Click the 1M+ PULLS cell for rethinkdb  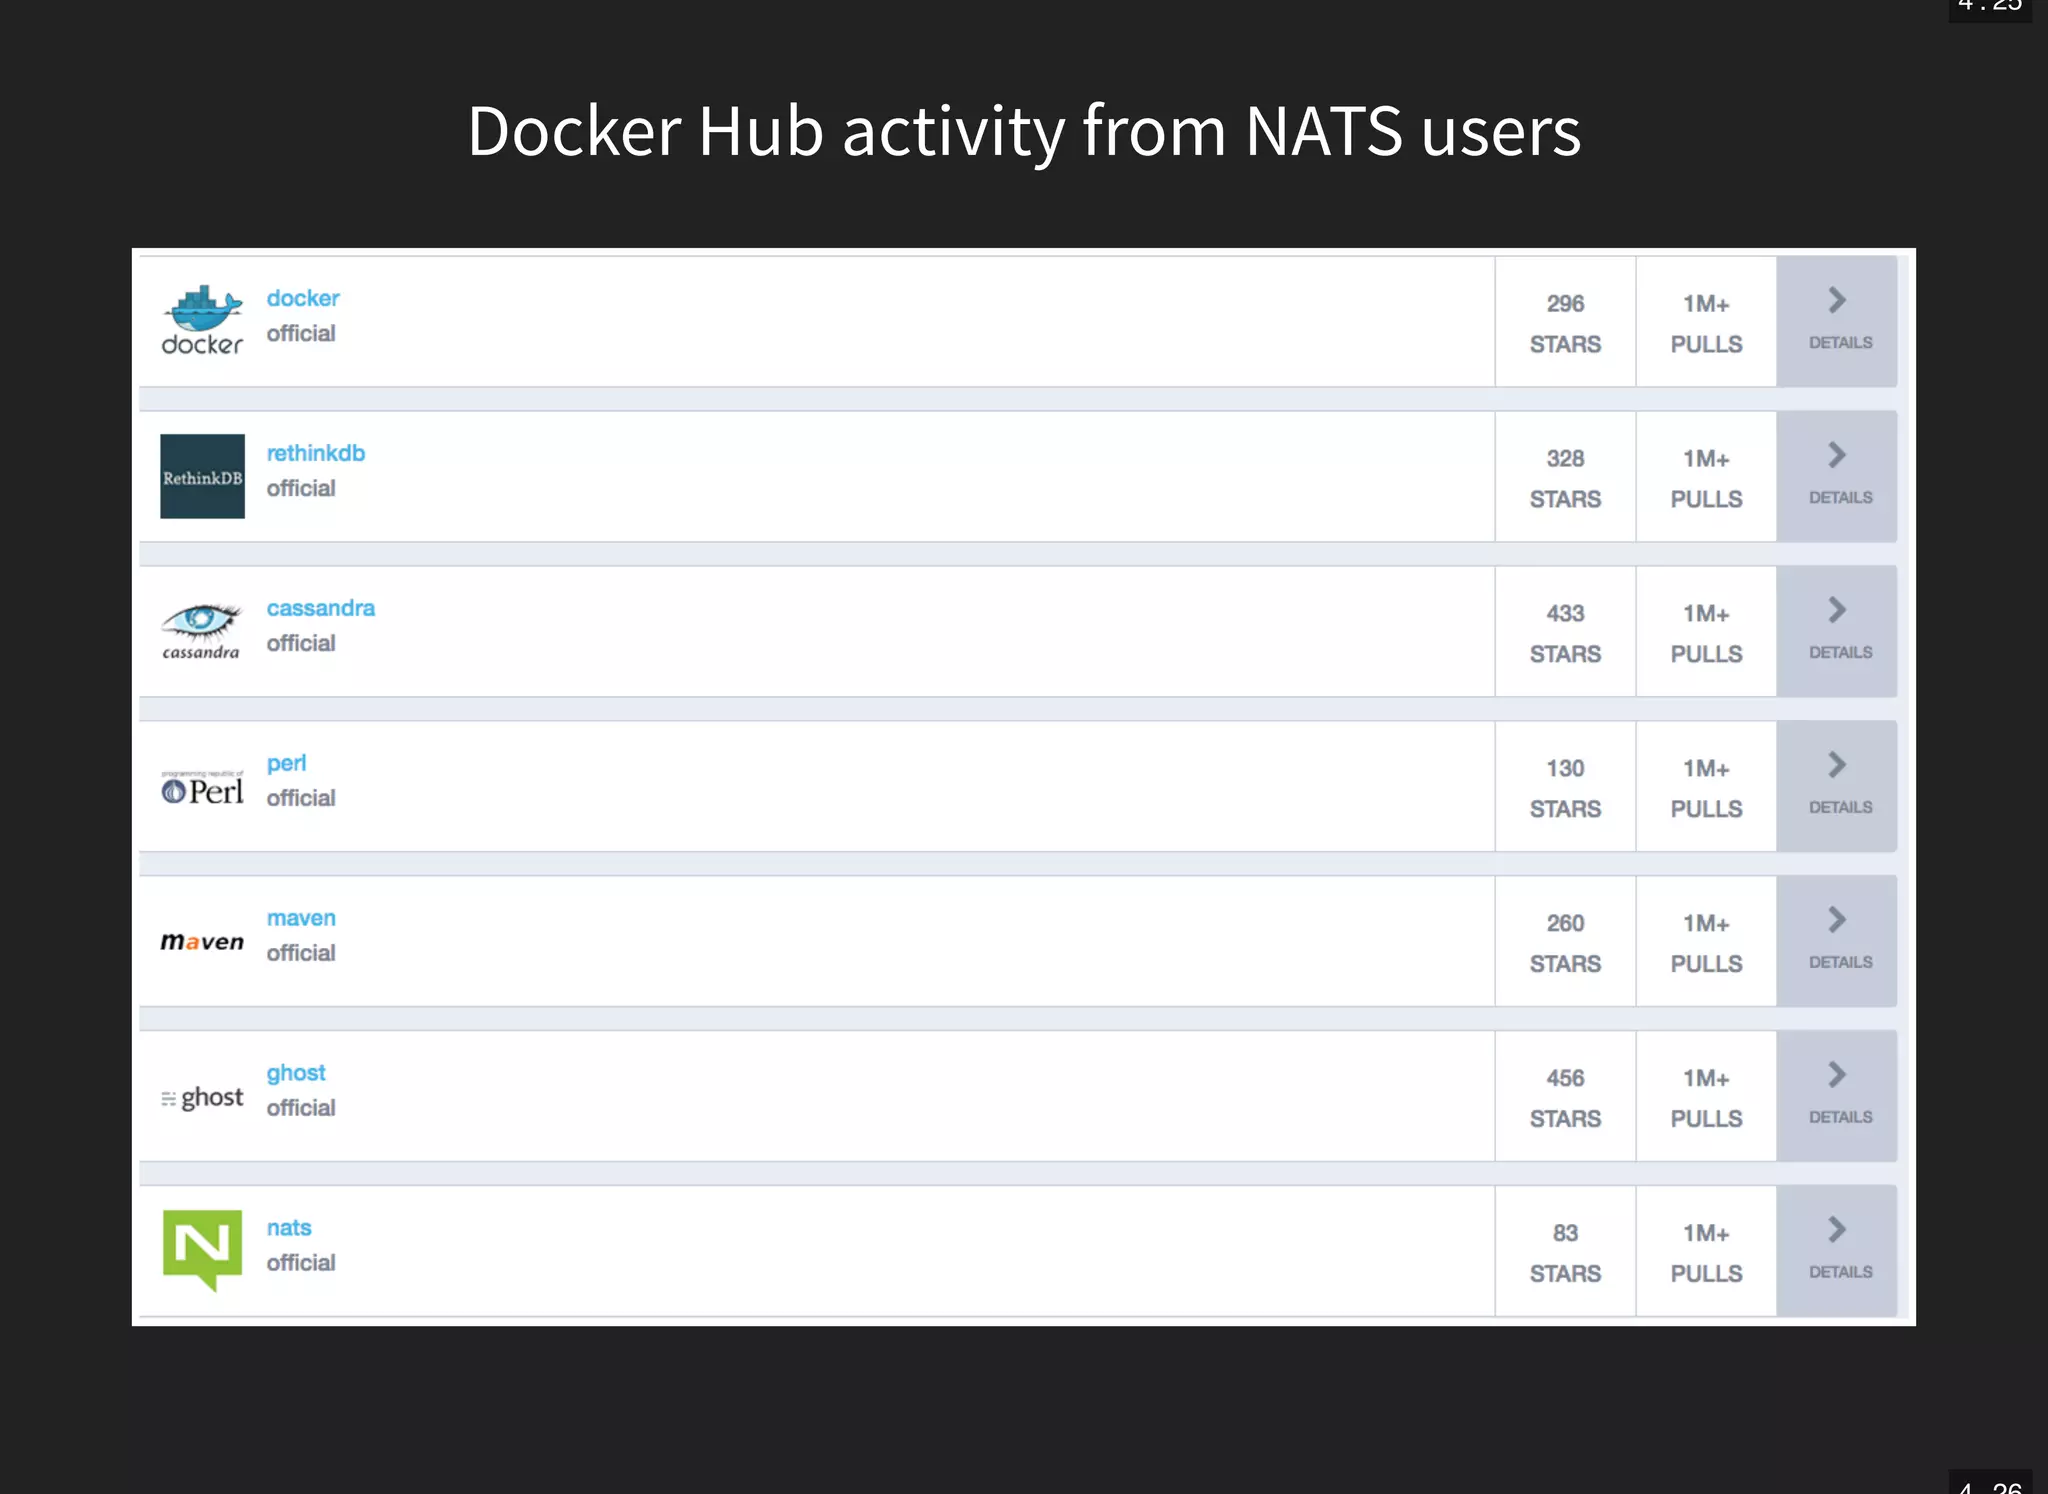1707,478
